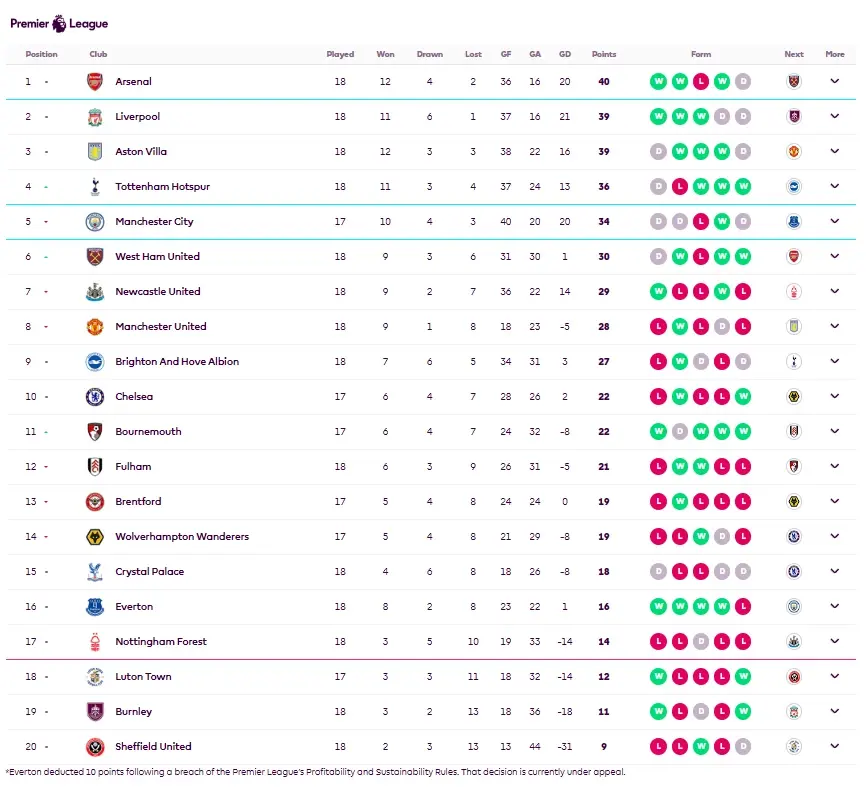Expand the Everton row details

(835, 606)
